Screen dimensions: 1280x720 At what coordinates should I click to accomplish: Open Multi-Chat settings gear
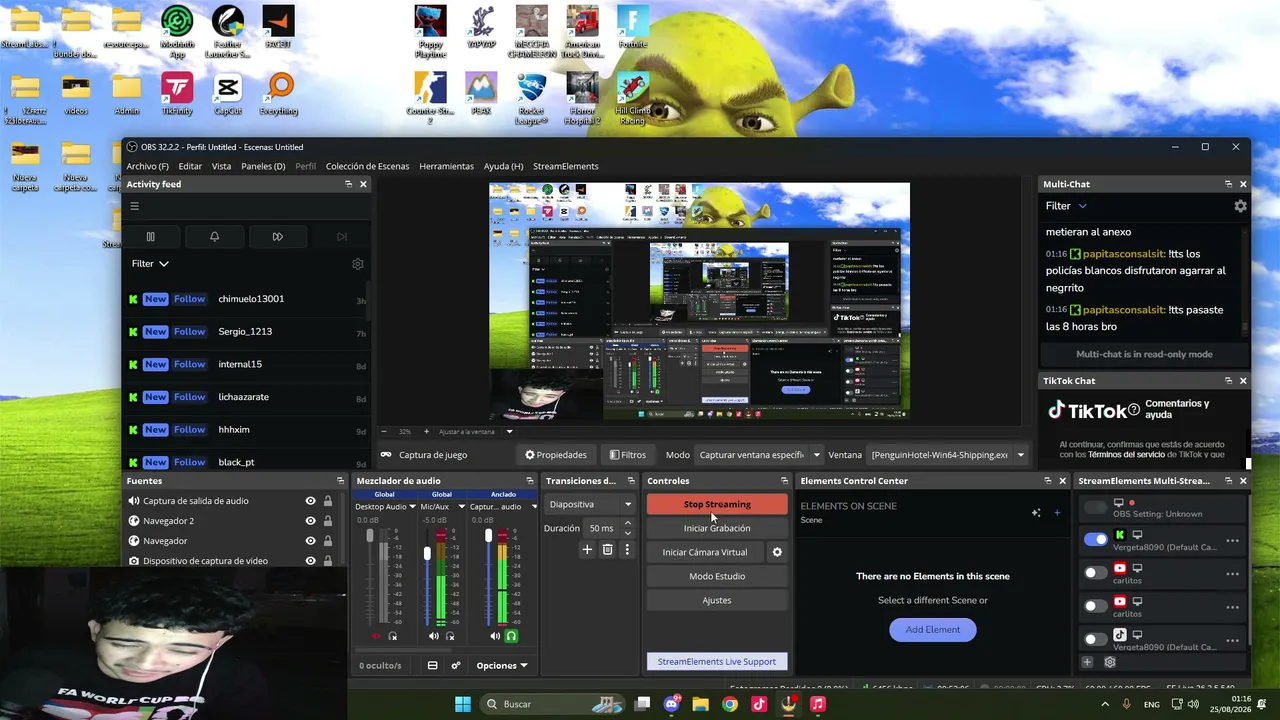1240,206
